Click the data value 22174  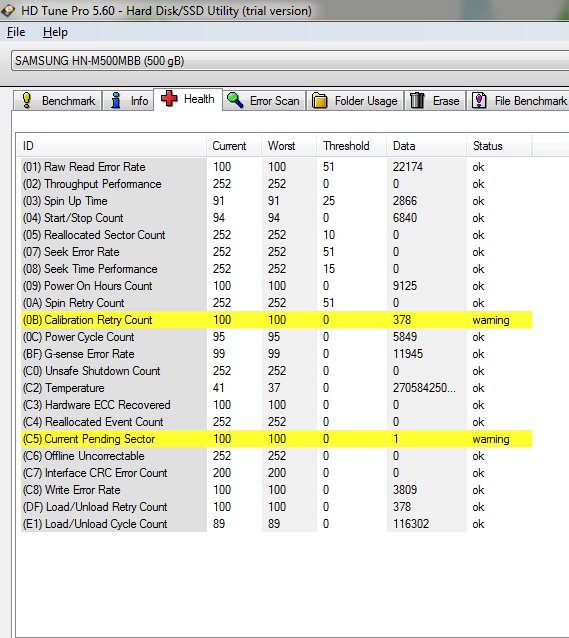point(408,167)
